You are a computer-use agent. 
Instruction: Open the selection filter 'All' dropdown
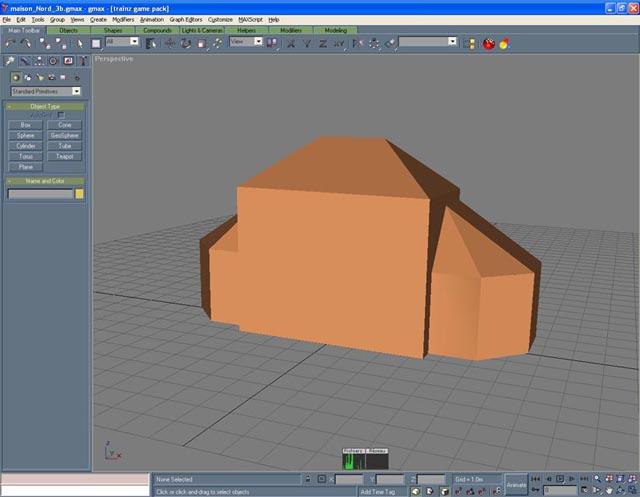[120, 43]
